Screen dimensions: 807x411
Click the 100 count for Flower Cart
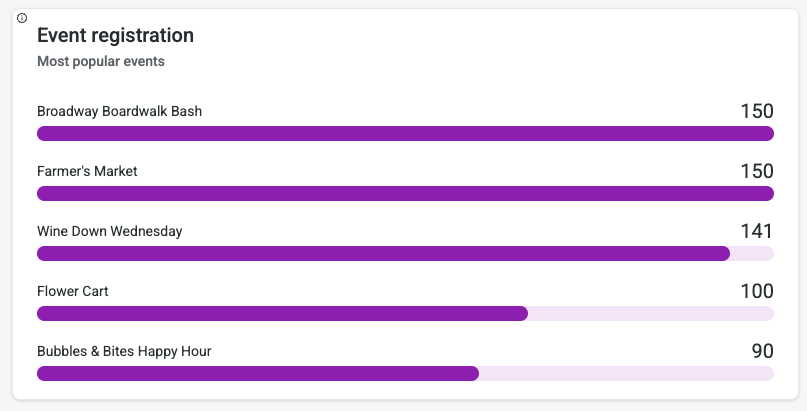coord(756,291)
